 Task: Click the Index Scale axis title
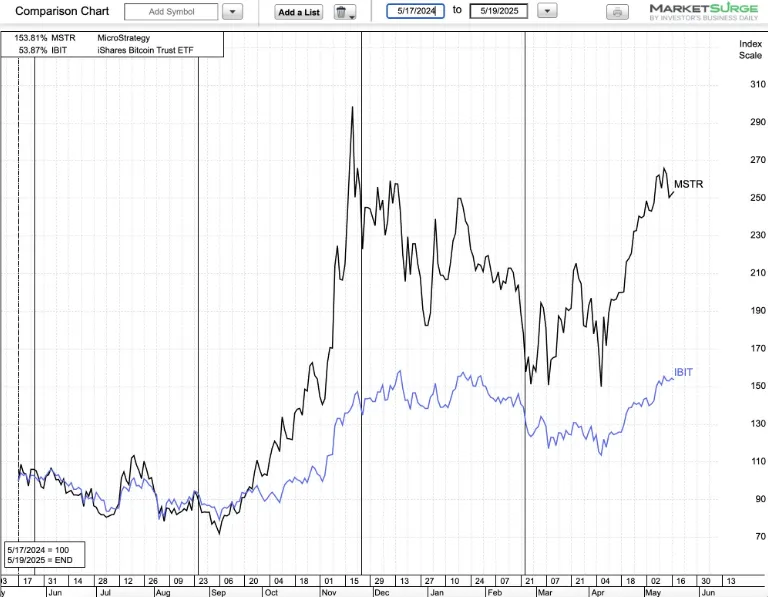750,49
